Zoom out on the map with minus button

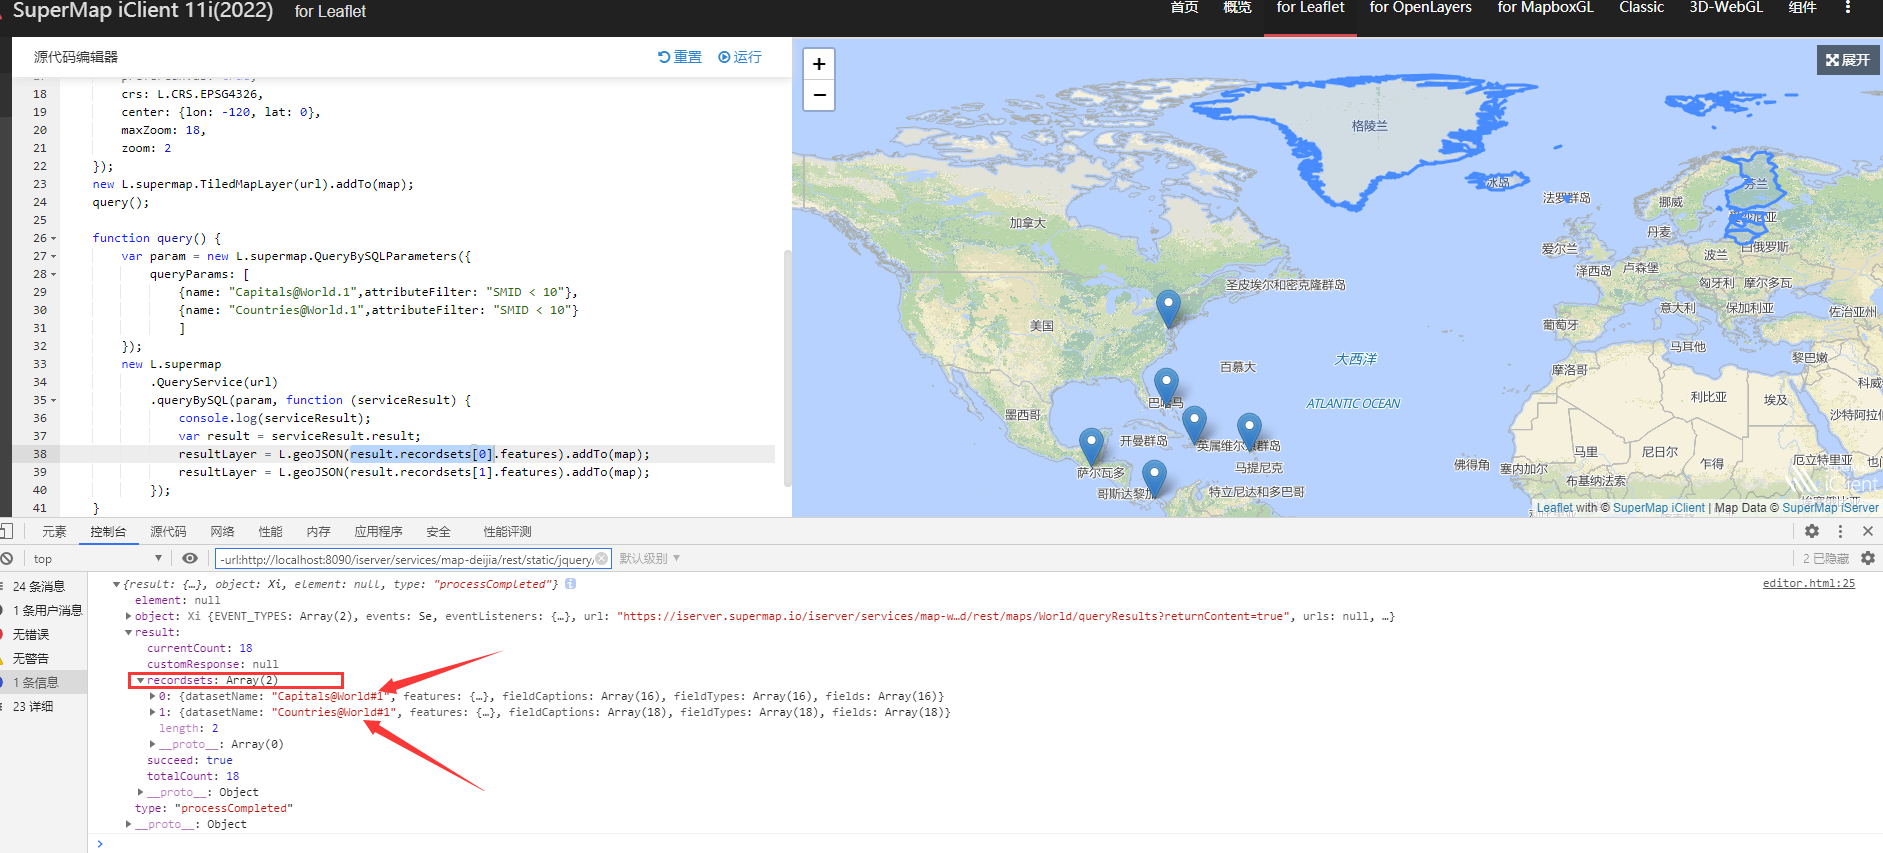tap(819, 95)
